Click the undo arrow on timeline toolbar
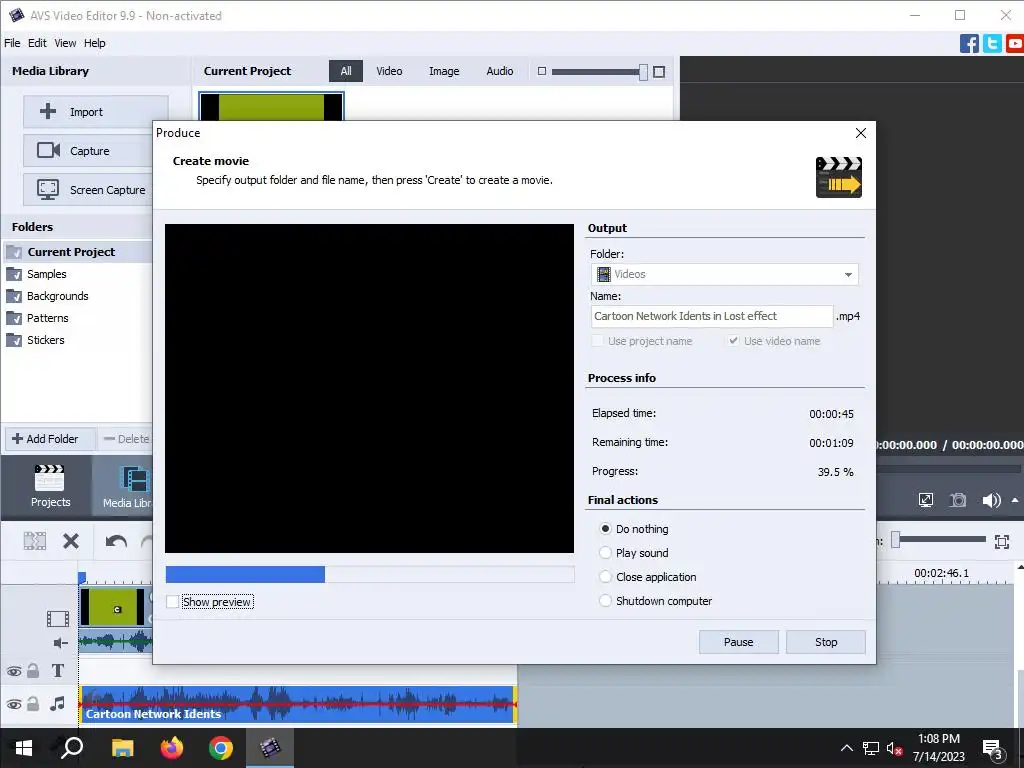The image size is (1024, 768). tap(116, 541)
